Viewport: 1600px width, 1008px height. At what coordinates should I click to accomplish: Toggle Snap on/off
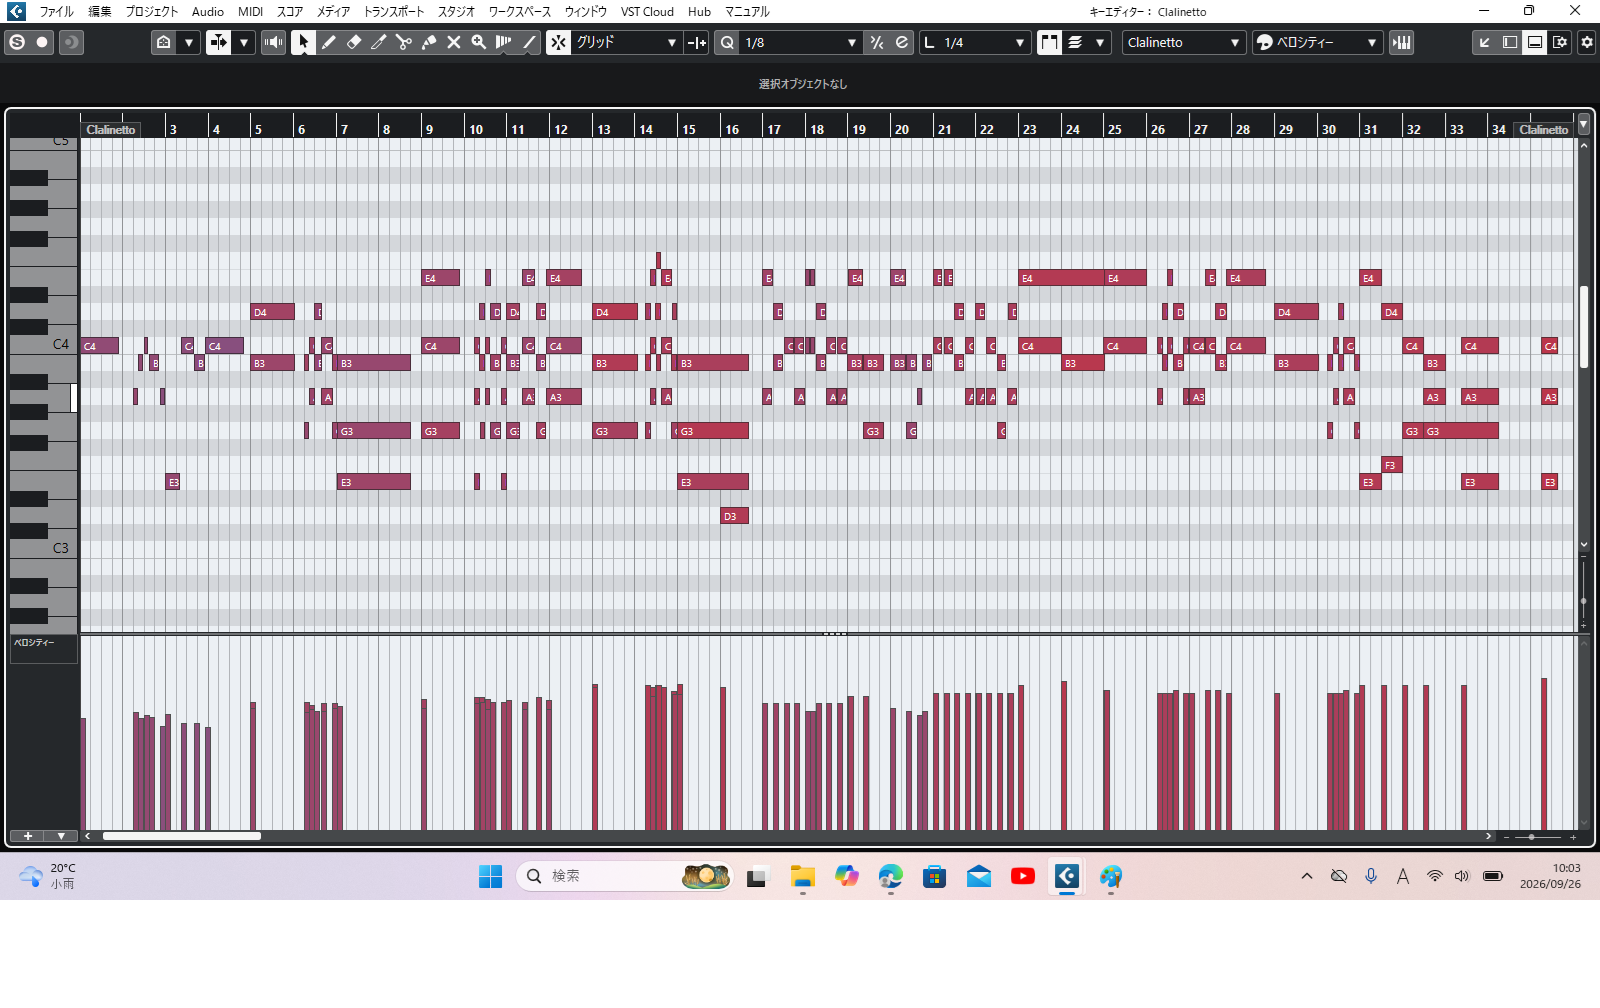click(559, 42)
